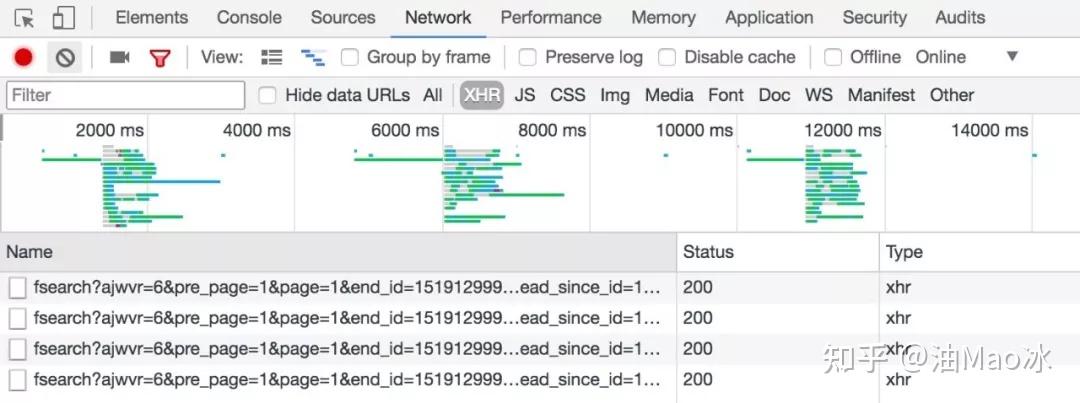Image resolution: width=1080 pixels, height=403 pixels.
Task: Switch to large request rows view icon
Action: click(272, 57)
